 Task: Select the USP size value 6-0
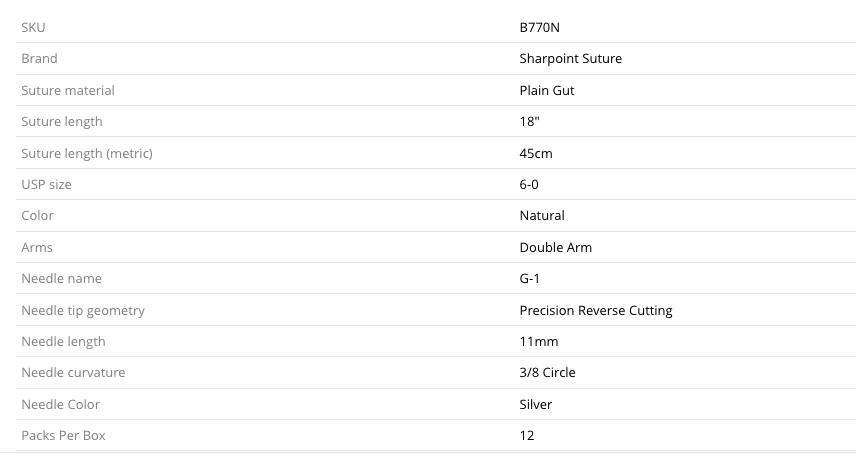(530, 184)
